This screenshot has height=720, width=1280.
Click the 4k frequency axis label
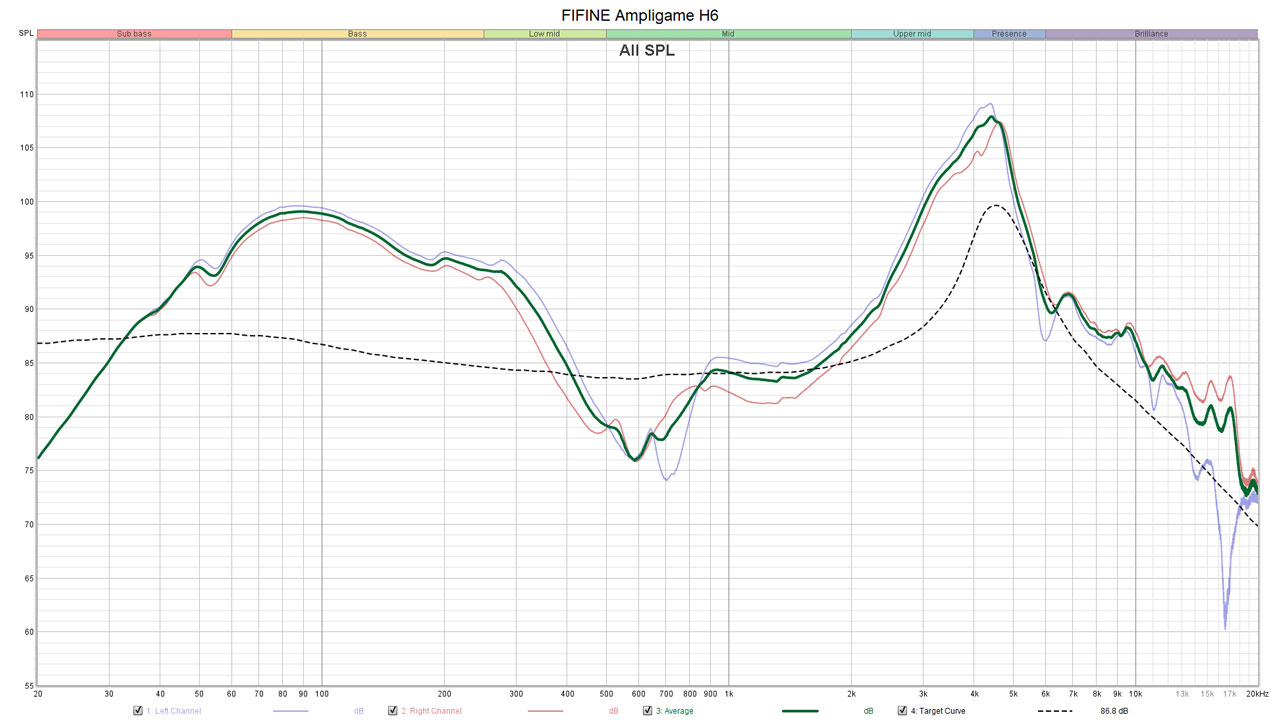pyautogui.click(x=974, y=693)
